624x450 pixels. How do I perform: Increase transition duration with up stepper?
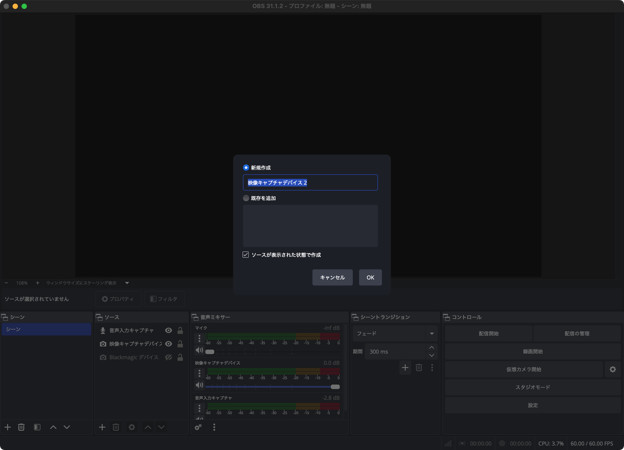[432, 348]
